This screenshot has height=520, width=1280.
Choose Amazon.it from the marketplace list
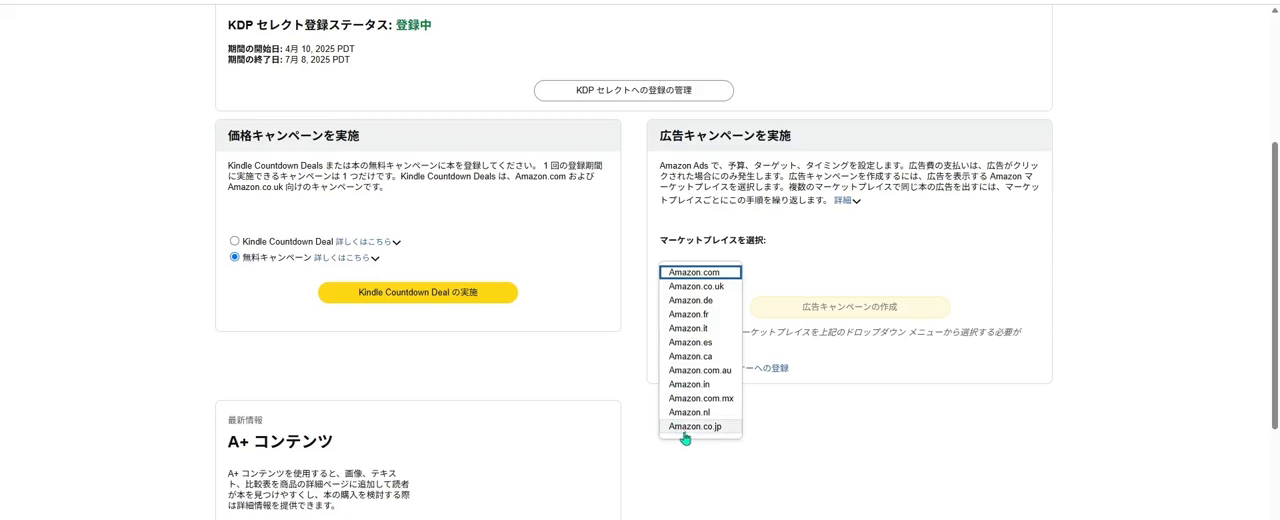tap(700, 328)
